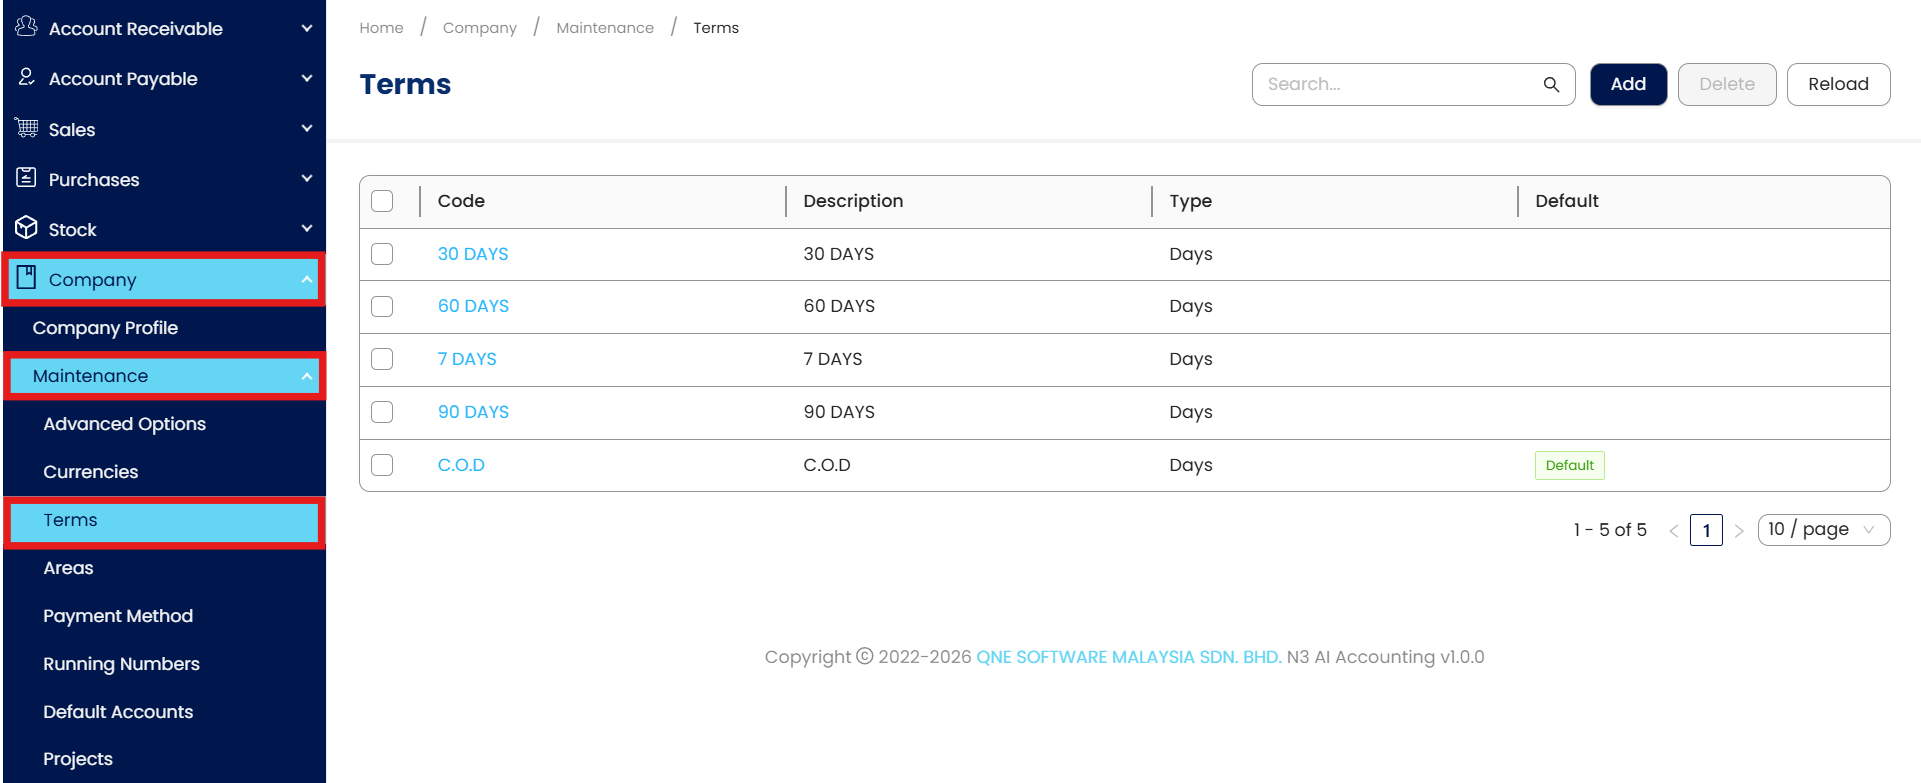Toggle the select-all header checkbox
The height and width of the screenshot is (783, 1921).
[x=382, y=201]
